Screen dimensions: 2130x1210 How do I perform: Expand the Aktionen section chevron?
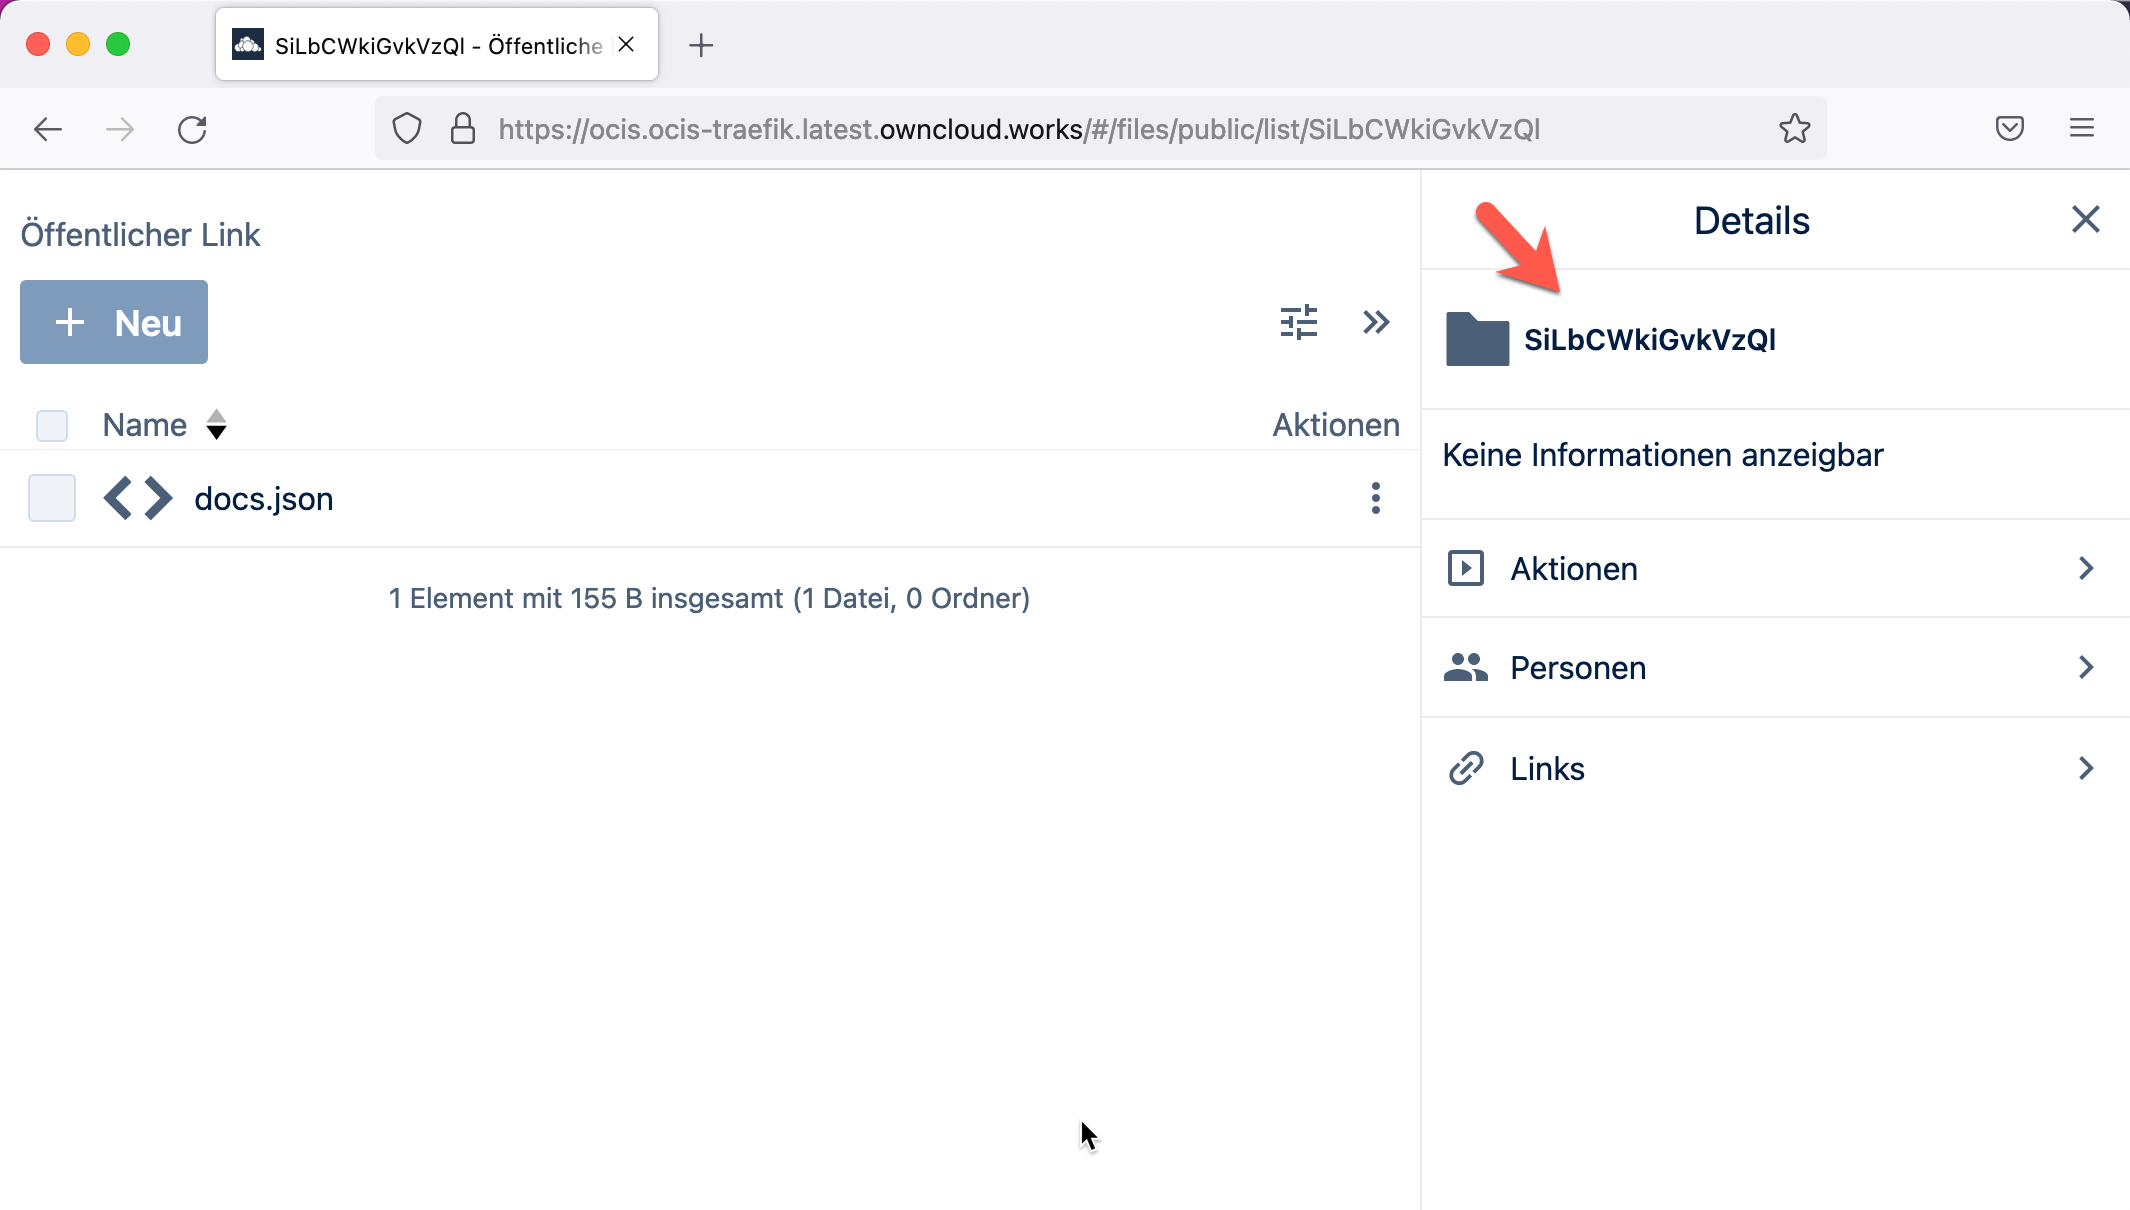[x=2086, y=568]
